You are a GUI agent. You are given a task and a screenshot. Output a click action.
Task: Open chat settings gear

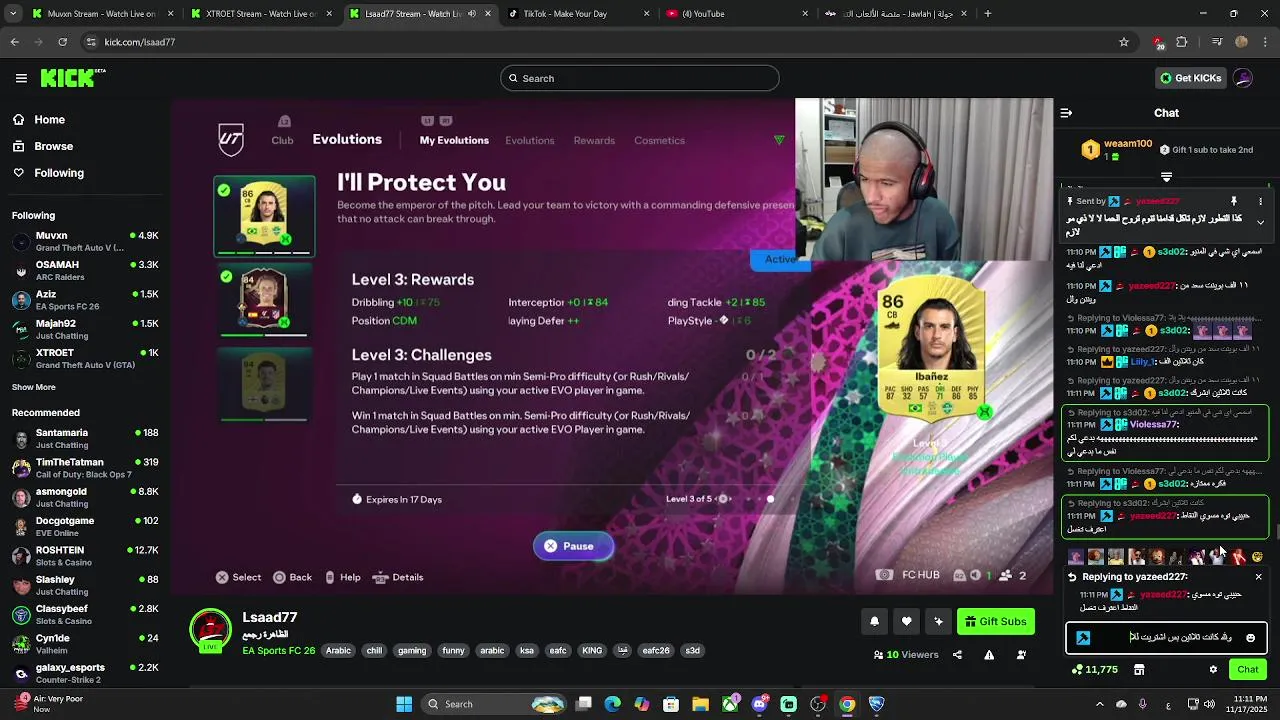(1213, 669)
